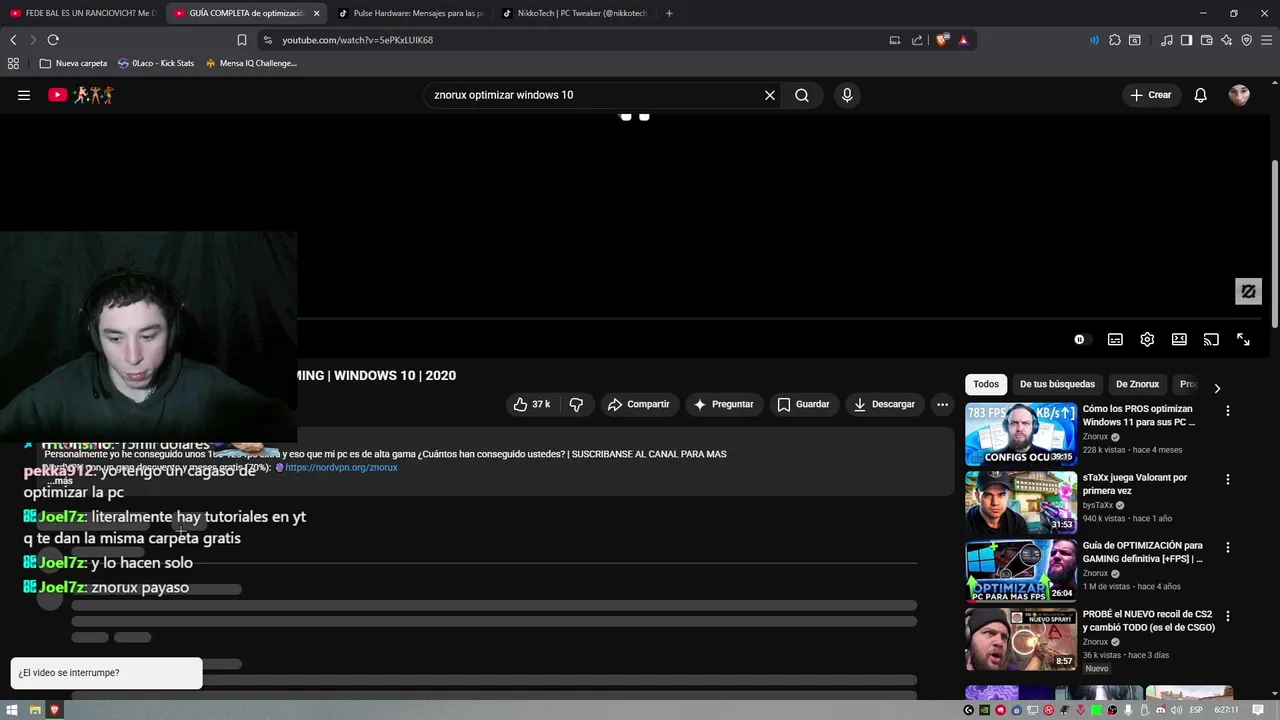This screenshot has height=720, width=1280.
Task: Open options for sTaXx Valorant video
Action: pyautogui.click(x=1228, y=479)
